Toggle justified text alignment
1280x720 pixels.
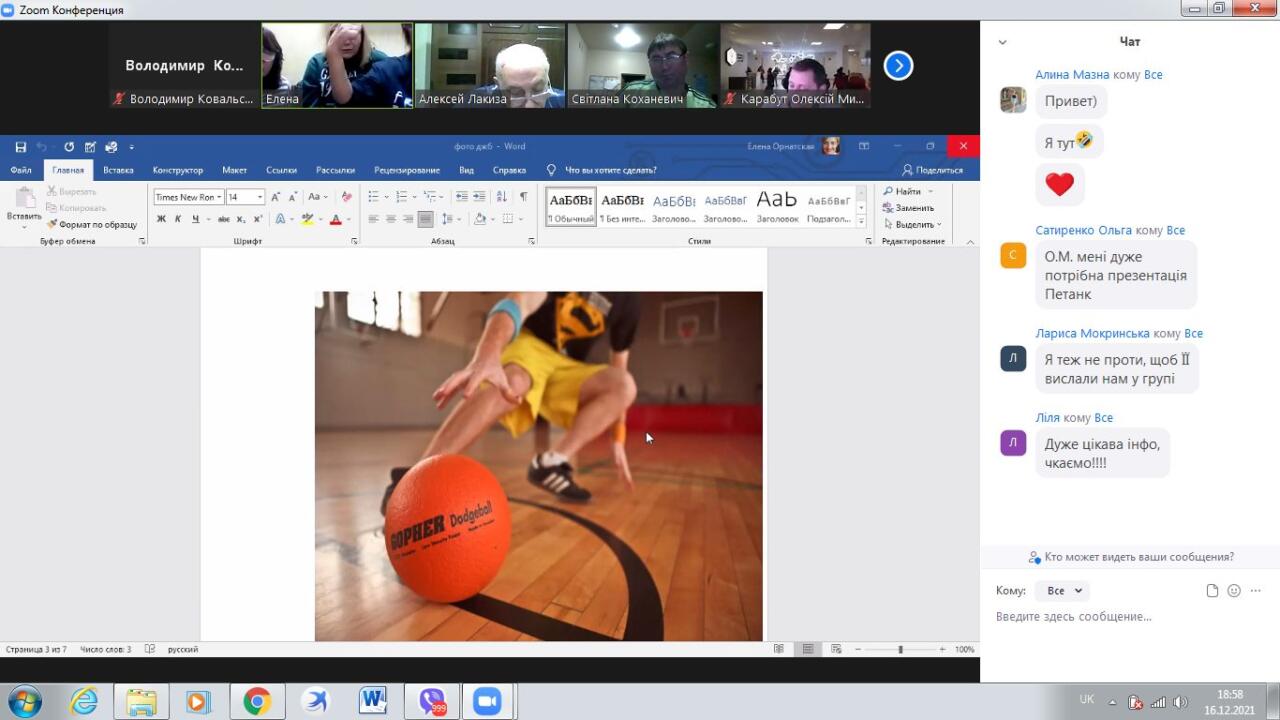pos(425,219)
